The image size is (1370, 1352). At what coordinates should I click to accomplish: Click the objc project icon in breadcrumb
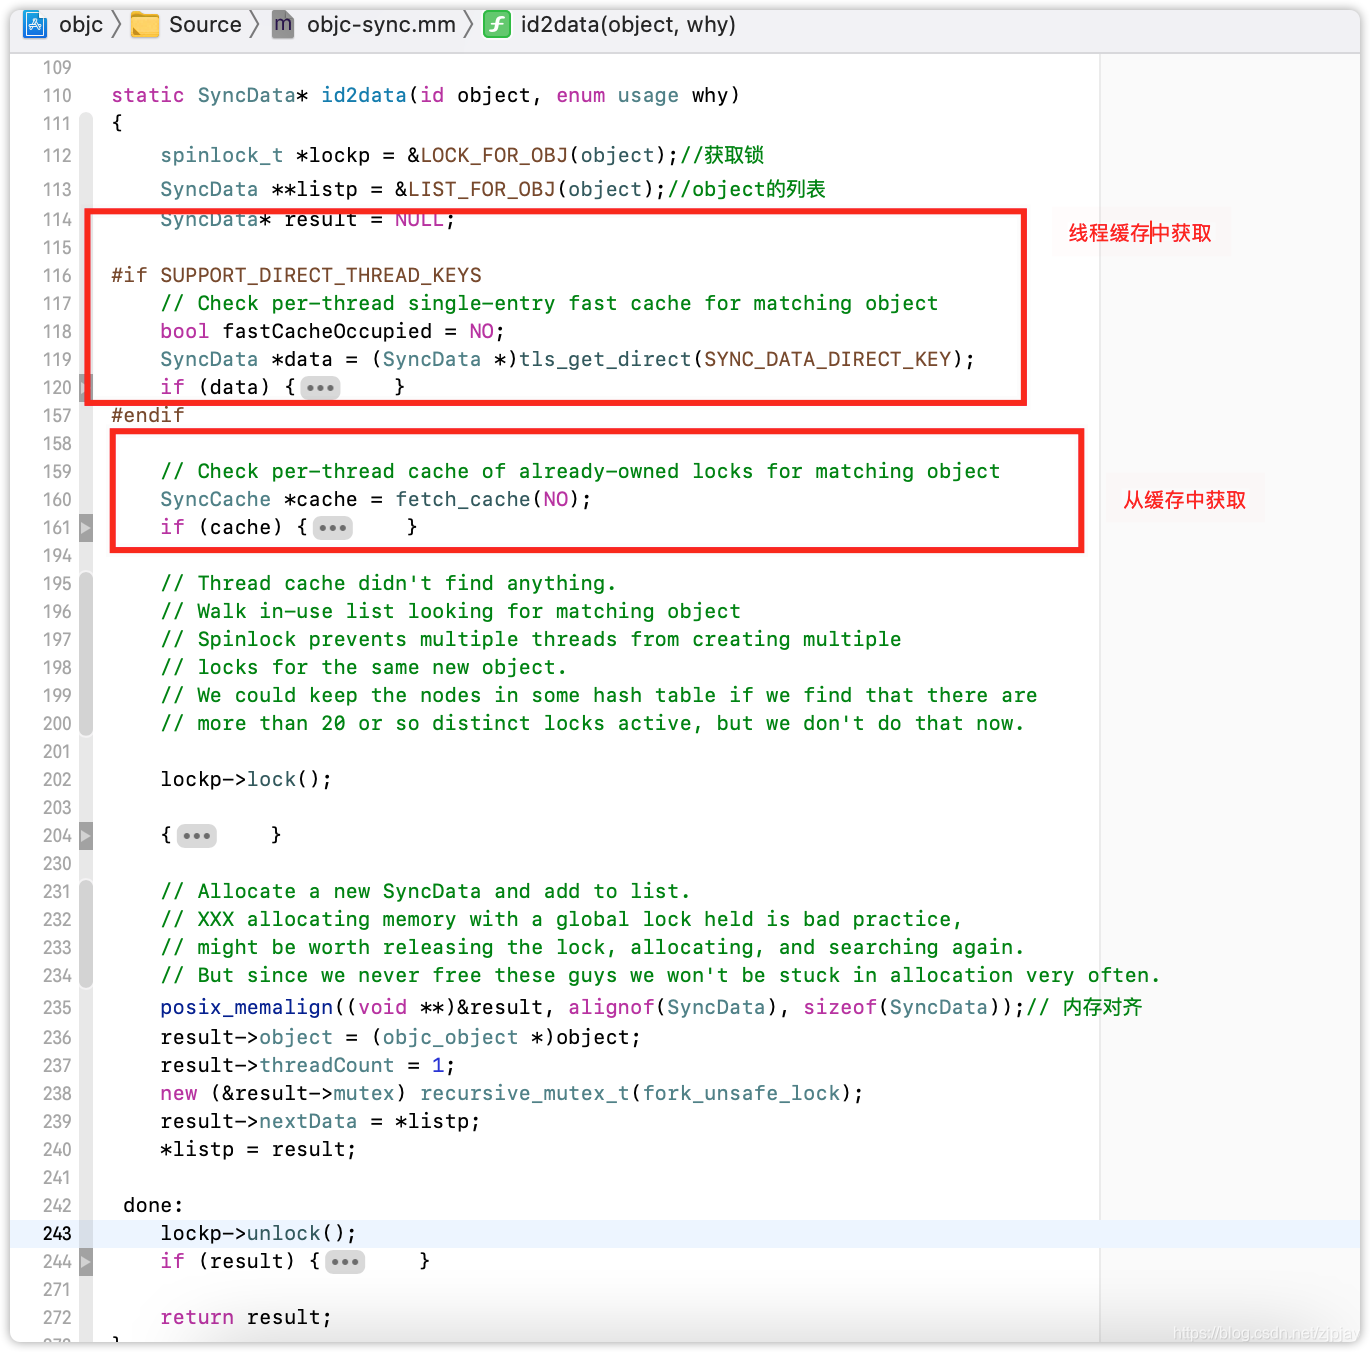point(35,24)
